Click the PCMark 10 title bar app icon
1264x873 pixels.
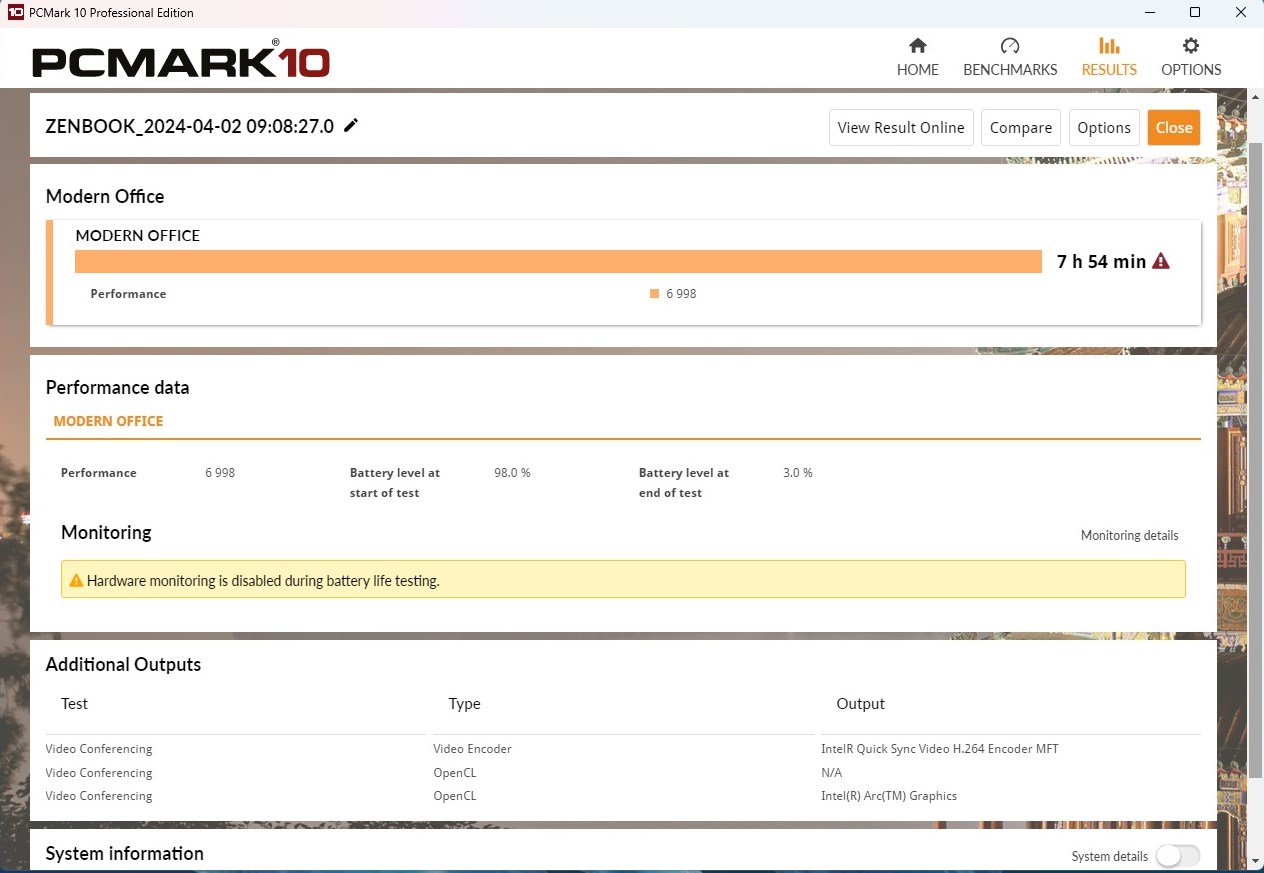pos(15,13)
